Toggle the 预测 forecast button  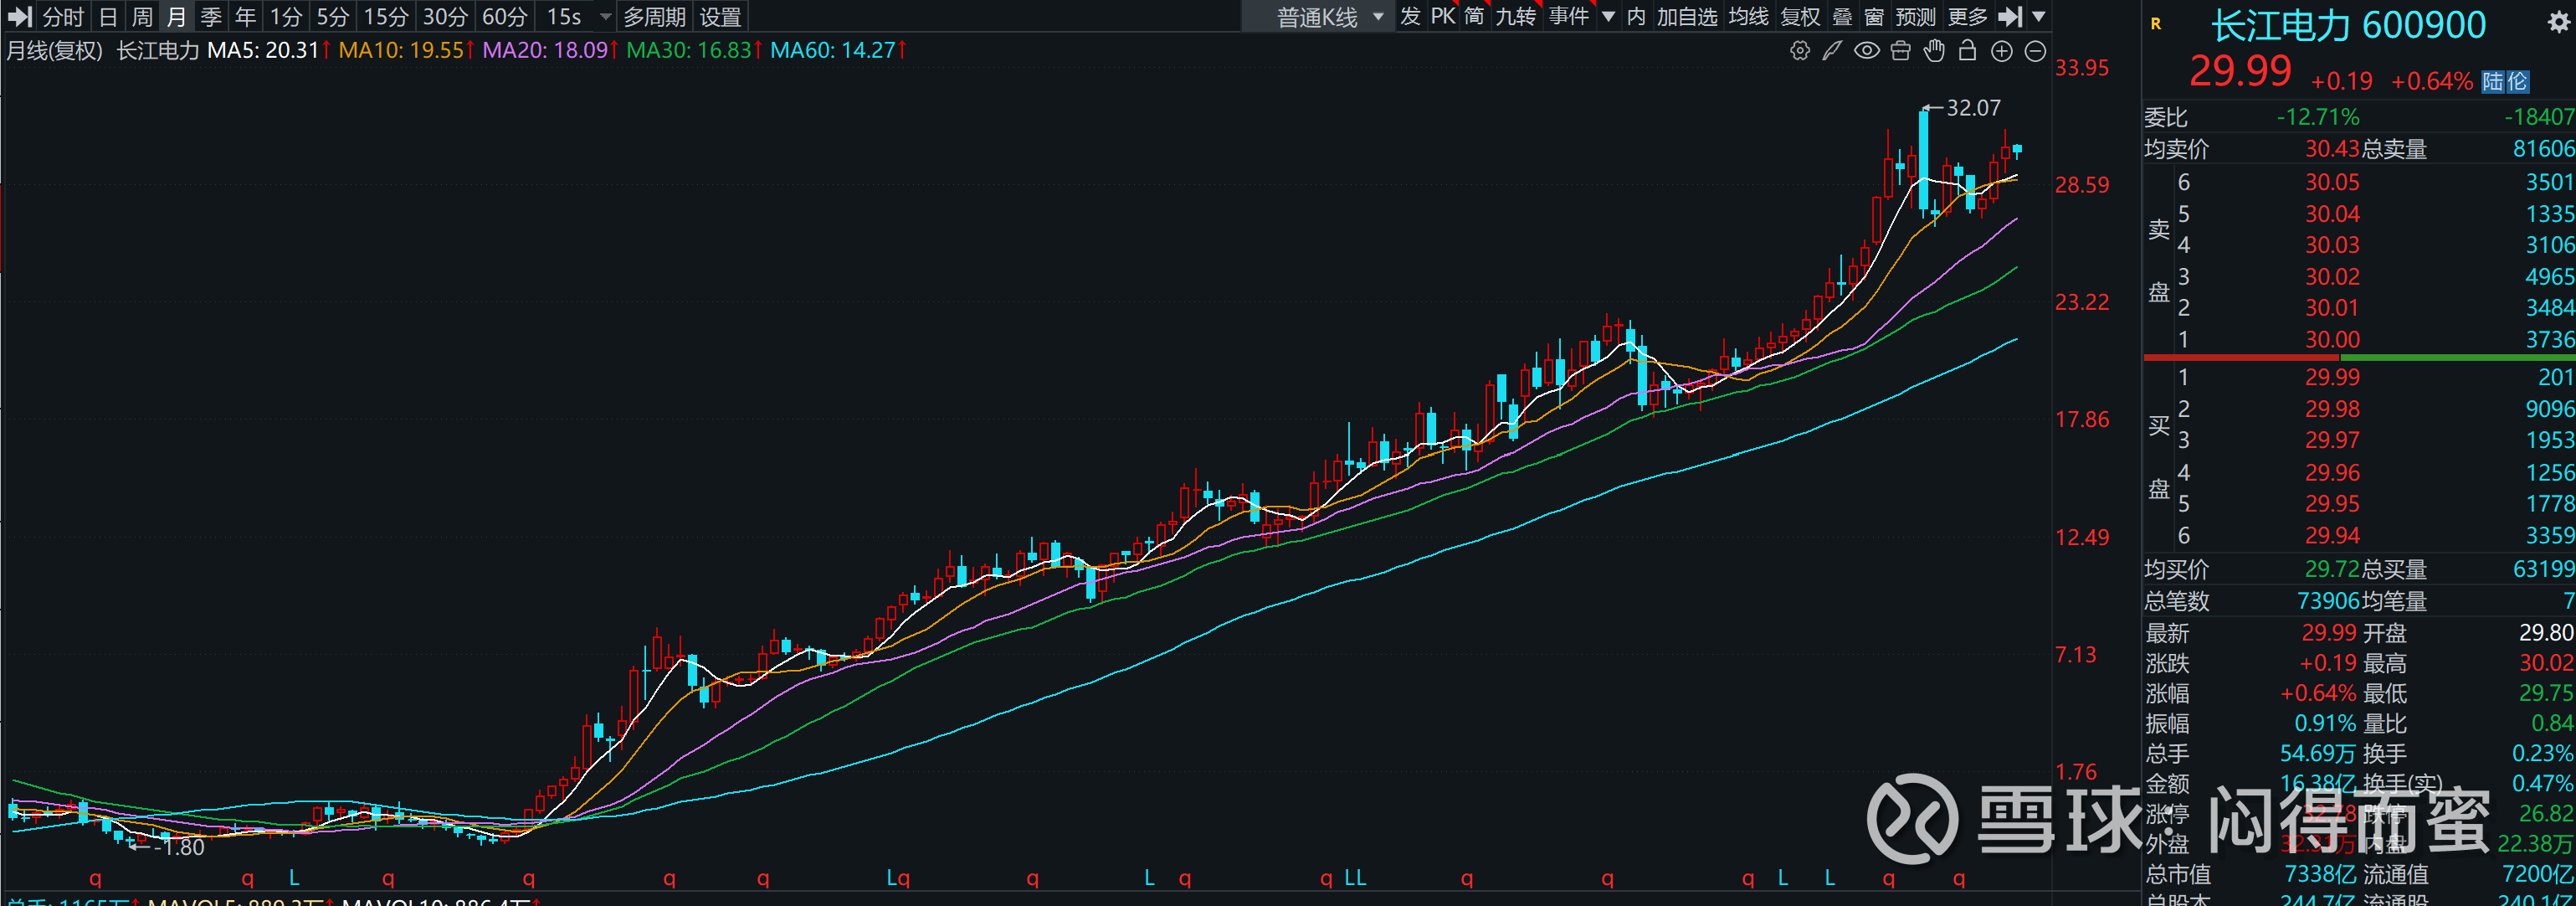pyautogui.click(x=1916, y=16)
